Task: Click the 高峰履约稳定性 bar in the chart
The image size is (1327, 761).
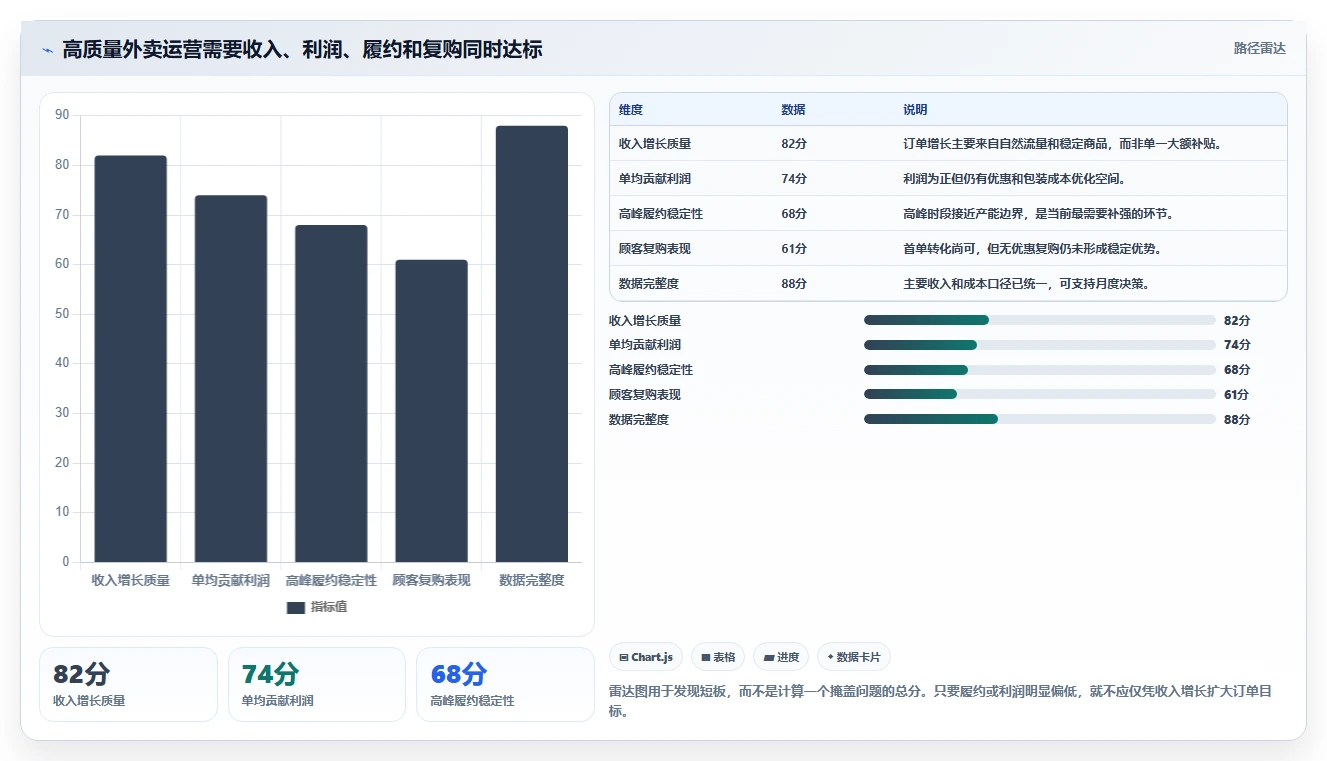Action: [x=331, y=394]
